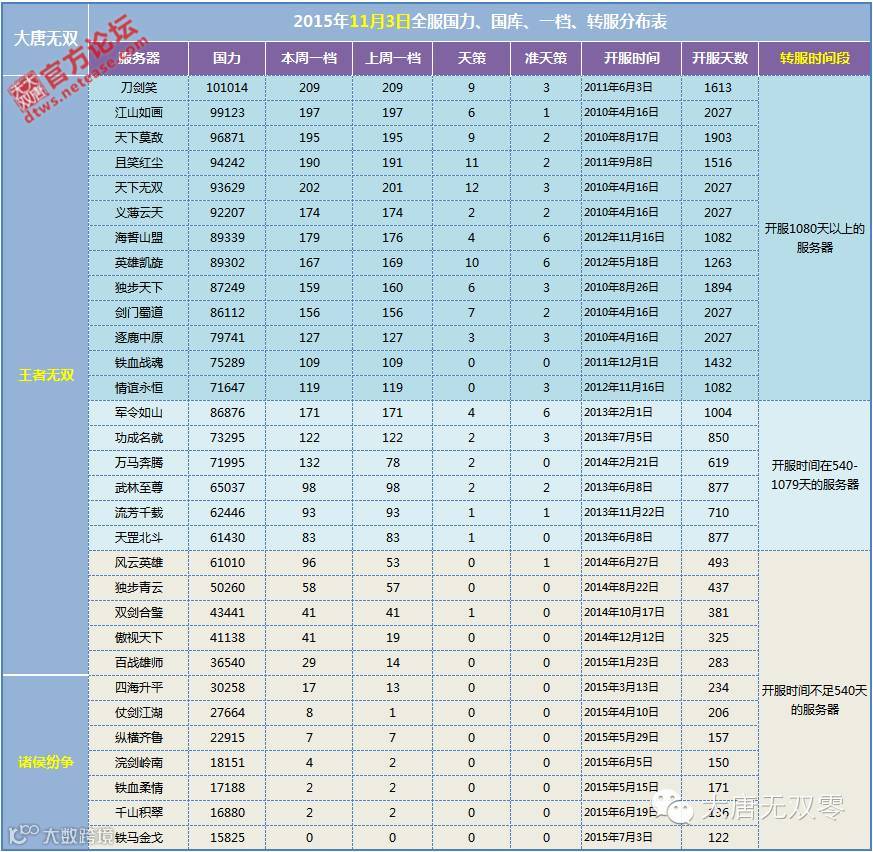Image resolution: width=873 pixels, height=852 pixels.
Task: Select server name 百战雄师
Action: point(139,663)
